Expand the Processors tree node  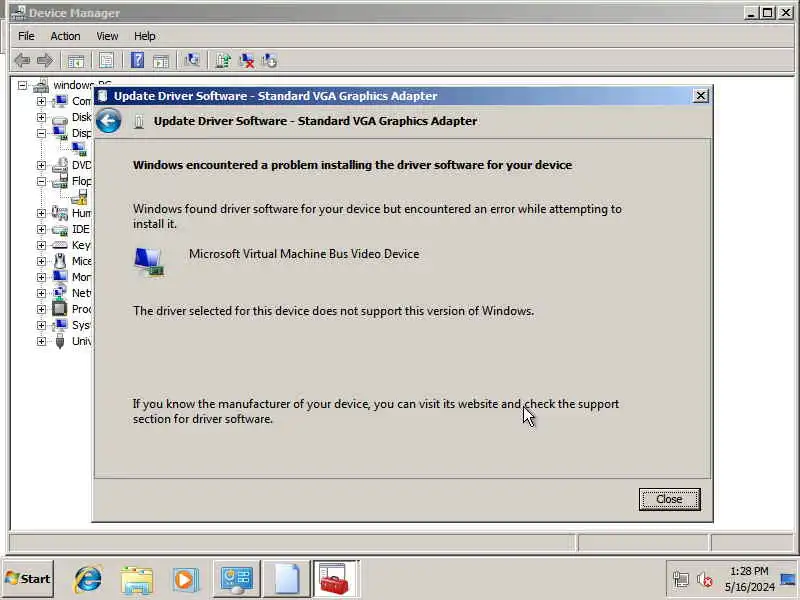pos(41,309)
